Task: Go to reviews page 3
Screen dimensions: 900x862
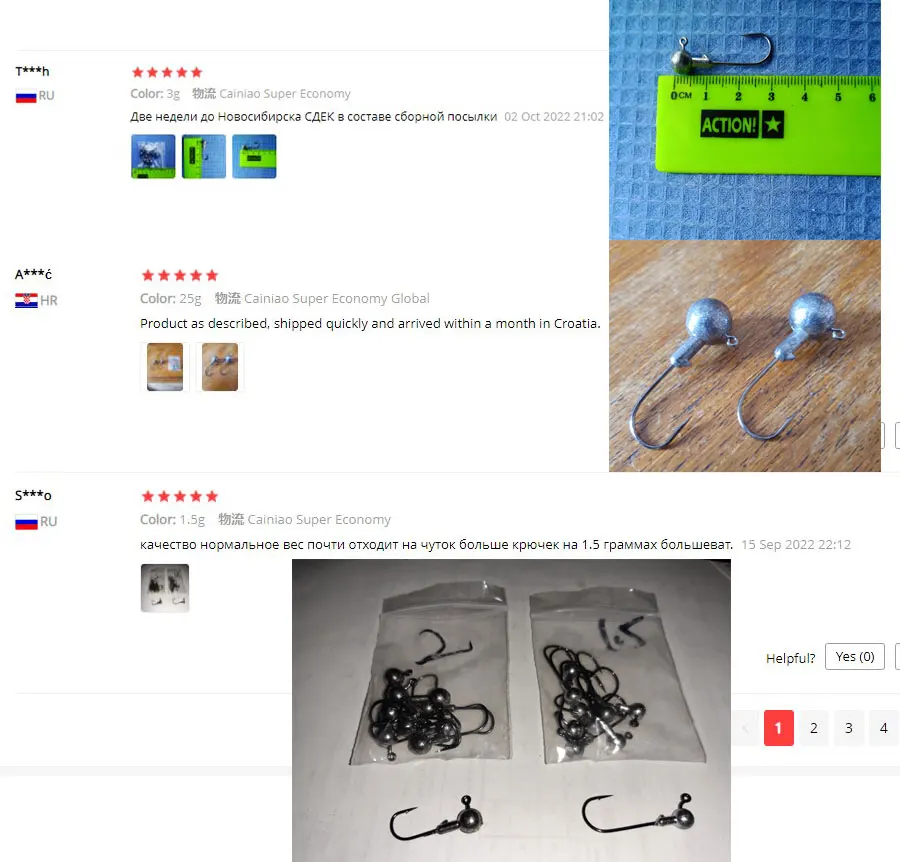Action: (848, 728)
